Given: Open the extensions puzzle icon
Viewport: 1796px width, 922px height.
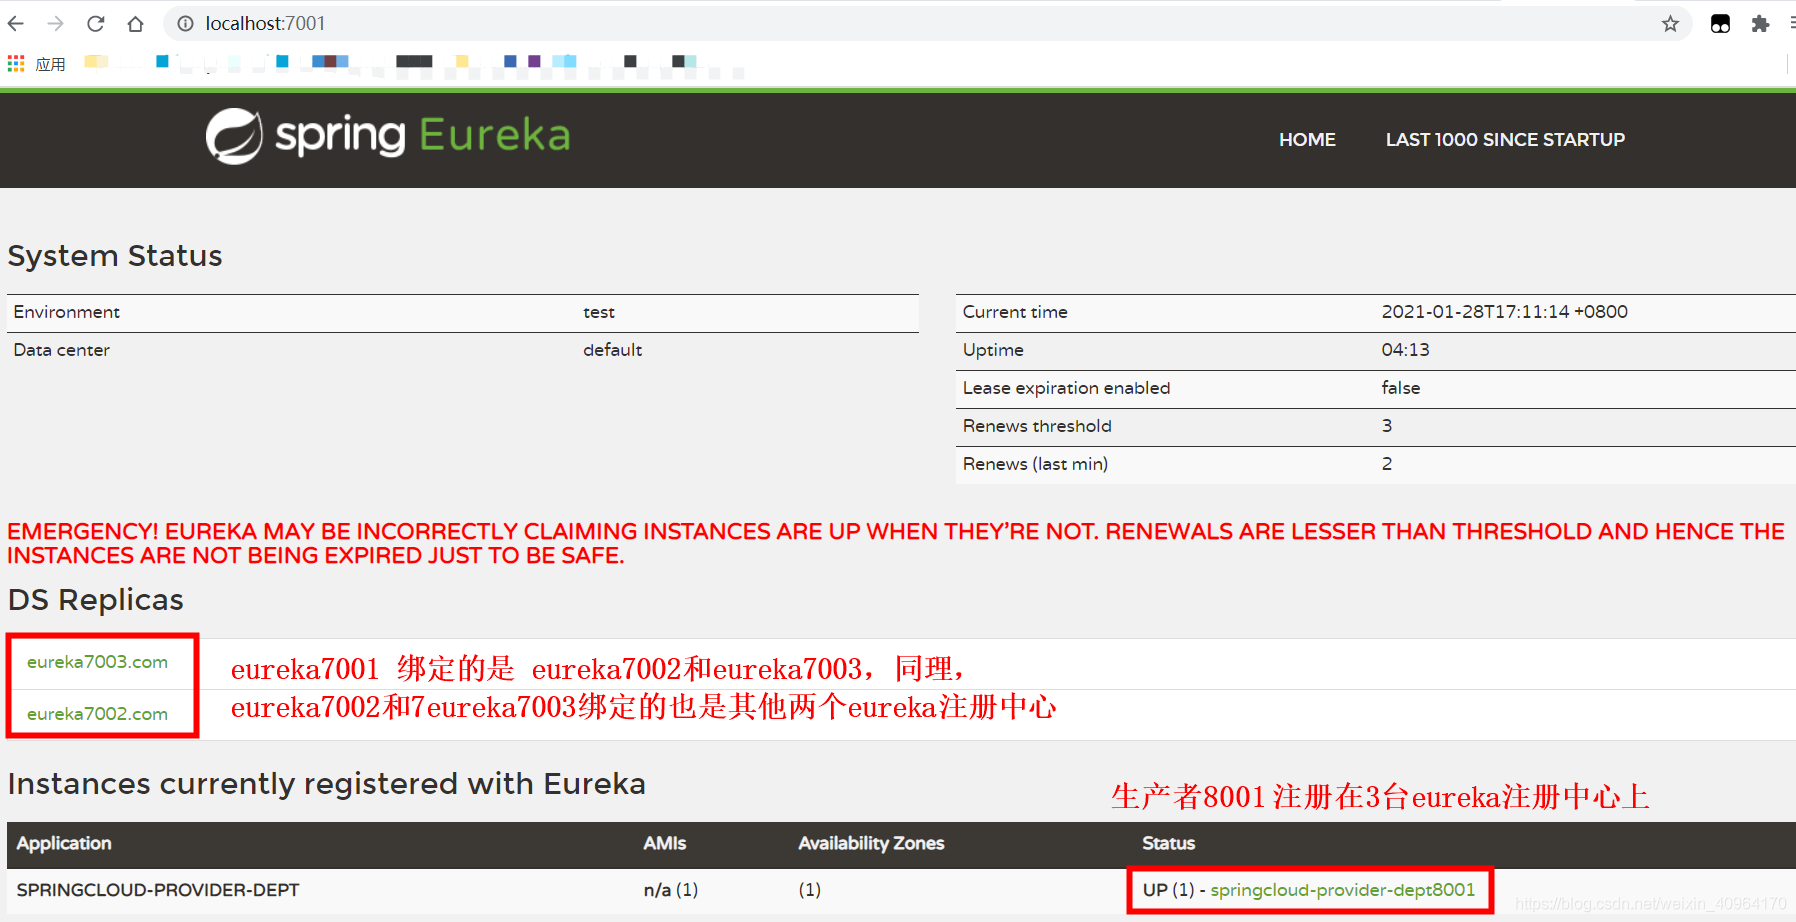Looking at the screenshot, I should 1760,24.
